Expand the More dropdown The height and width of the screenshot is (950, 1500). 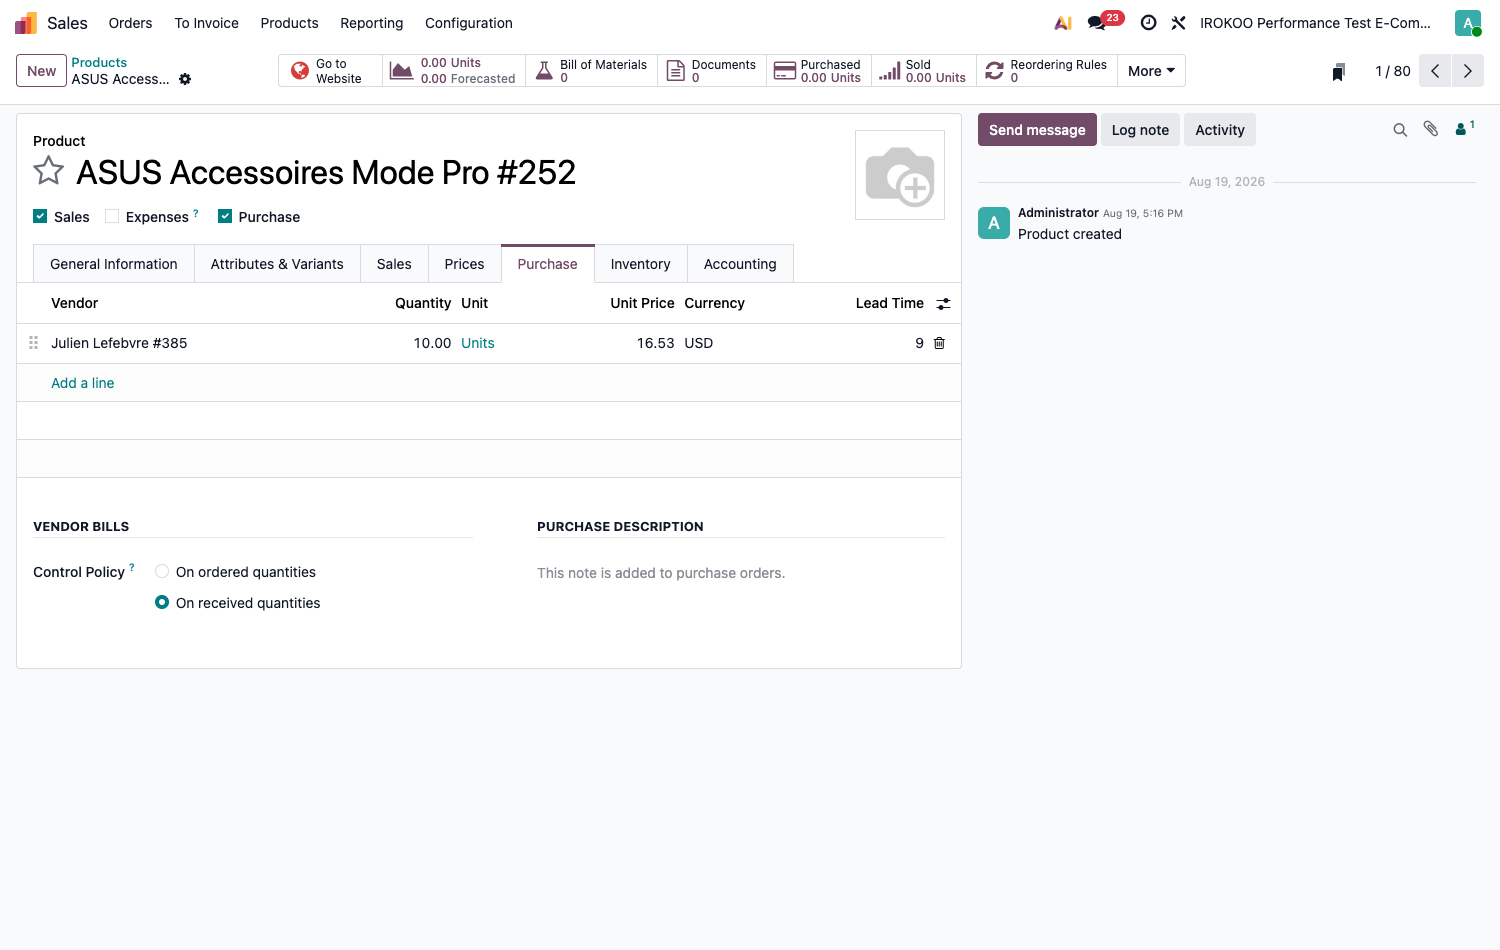point(1151,71)
